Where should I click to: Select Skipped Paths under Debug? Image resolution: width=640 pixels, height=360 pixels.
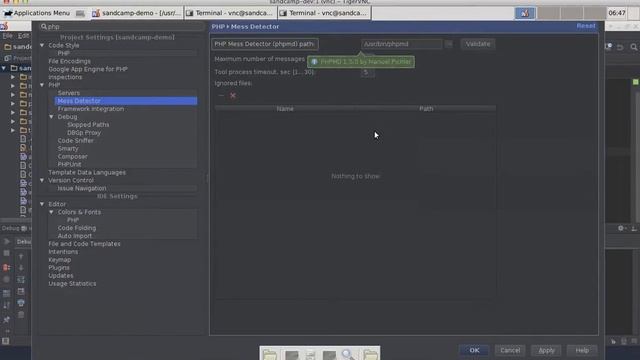coord(88,125)
